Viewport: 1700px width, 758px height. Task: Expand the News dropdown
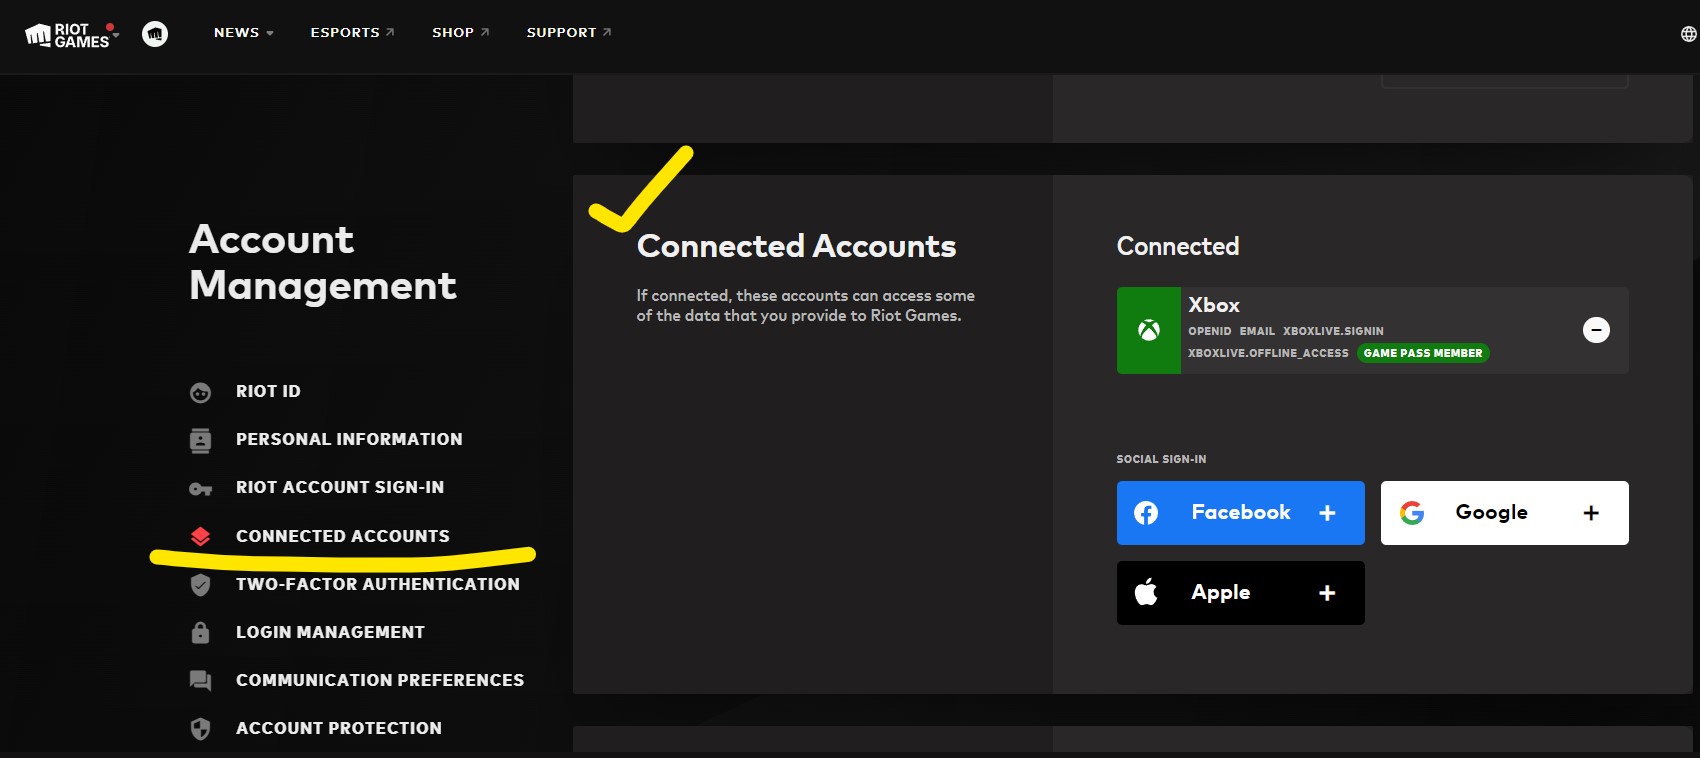coord(243,33)
